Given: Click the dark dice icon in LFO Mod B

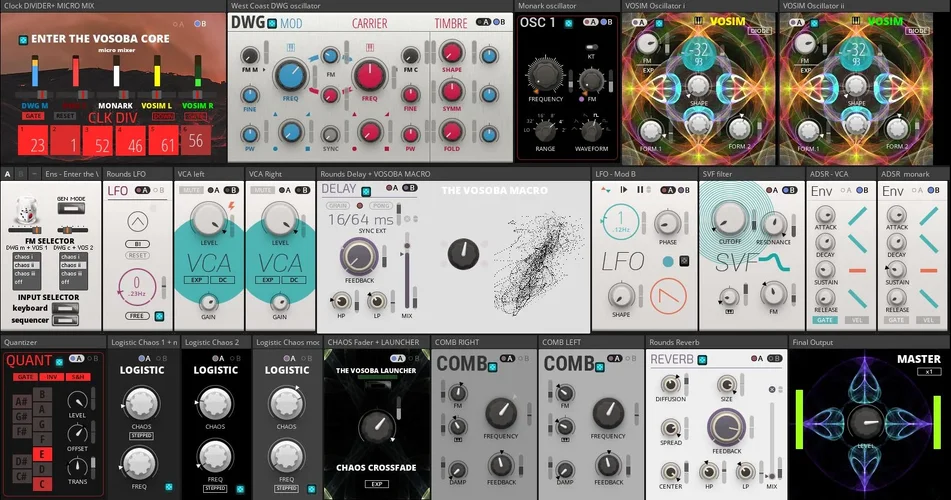Looking at the screenshot, I should tap(684, 261).
